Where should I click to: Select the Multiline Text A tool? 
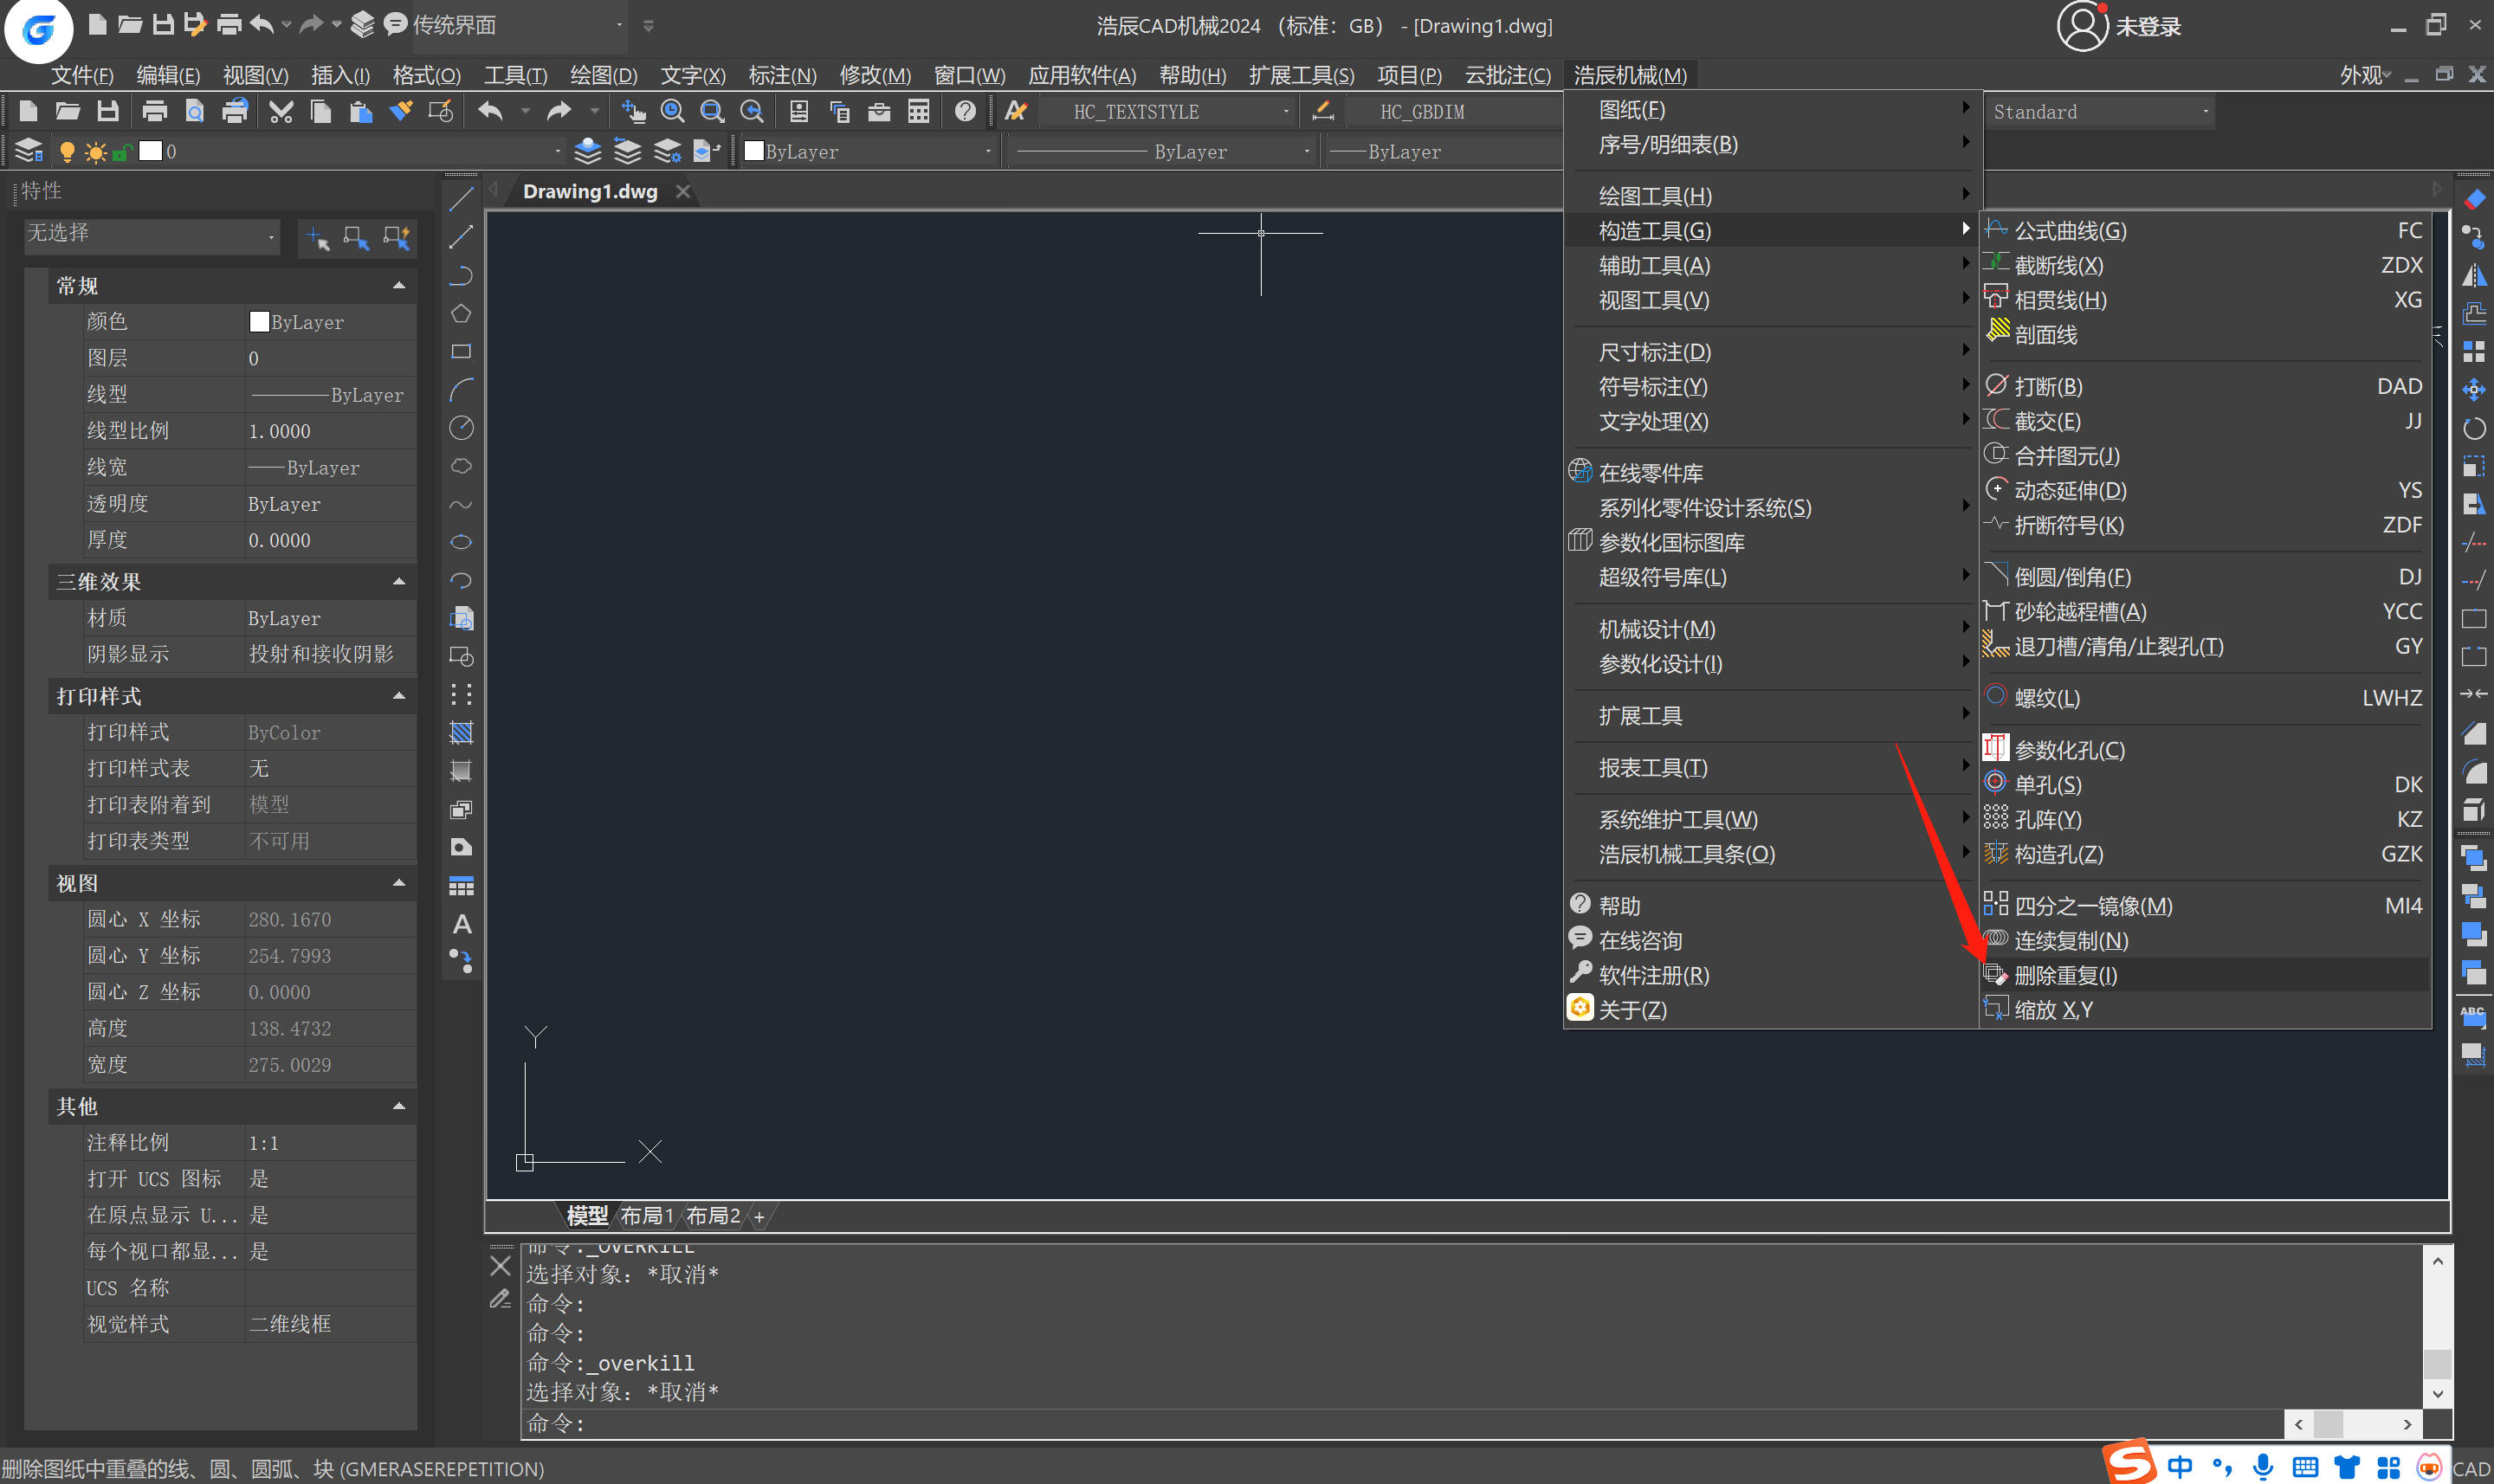click(x=461, y=924)
